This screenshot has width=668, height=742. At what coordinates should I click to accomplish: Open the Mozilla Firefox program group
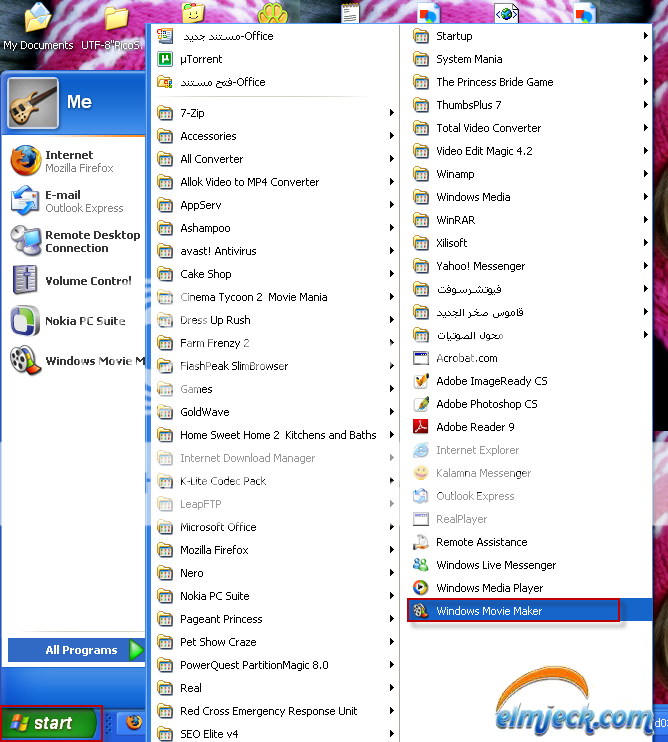[276, 550]
